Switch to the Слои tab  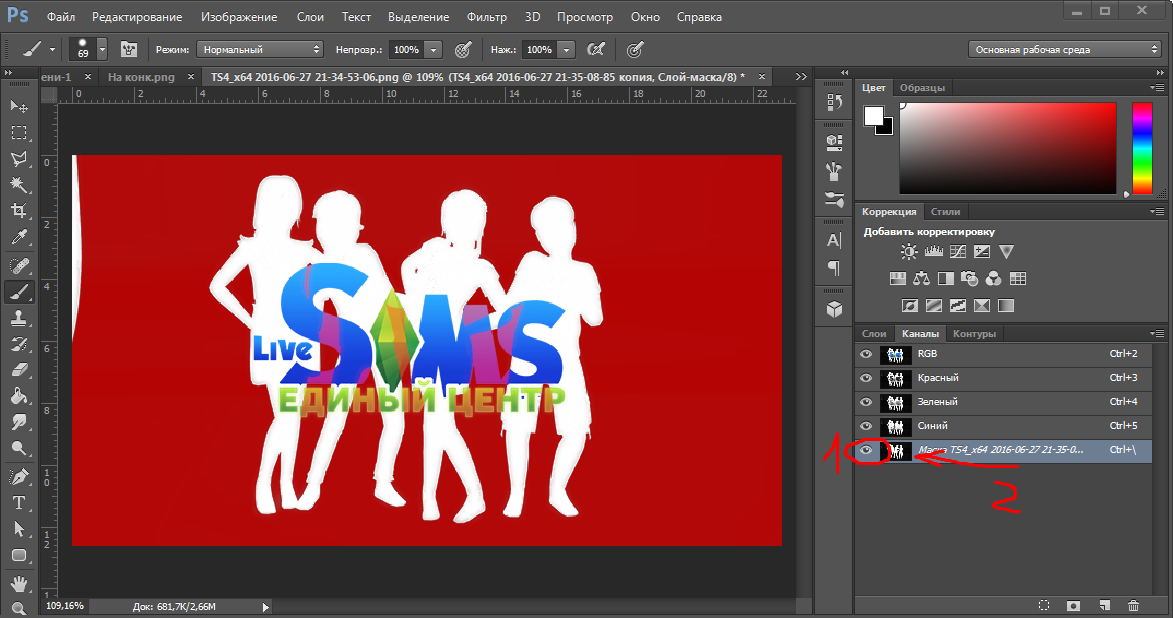874,334
